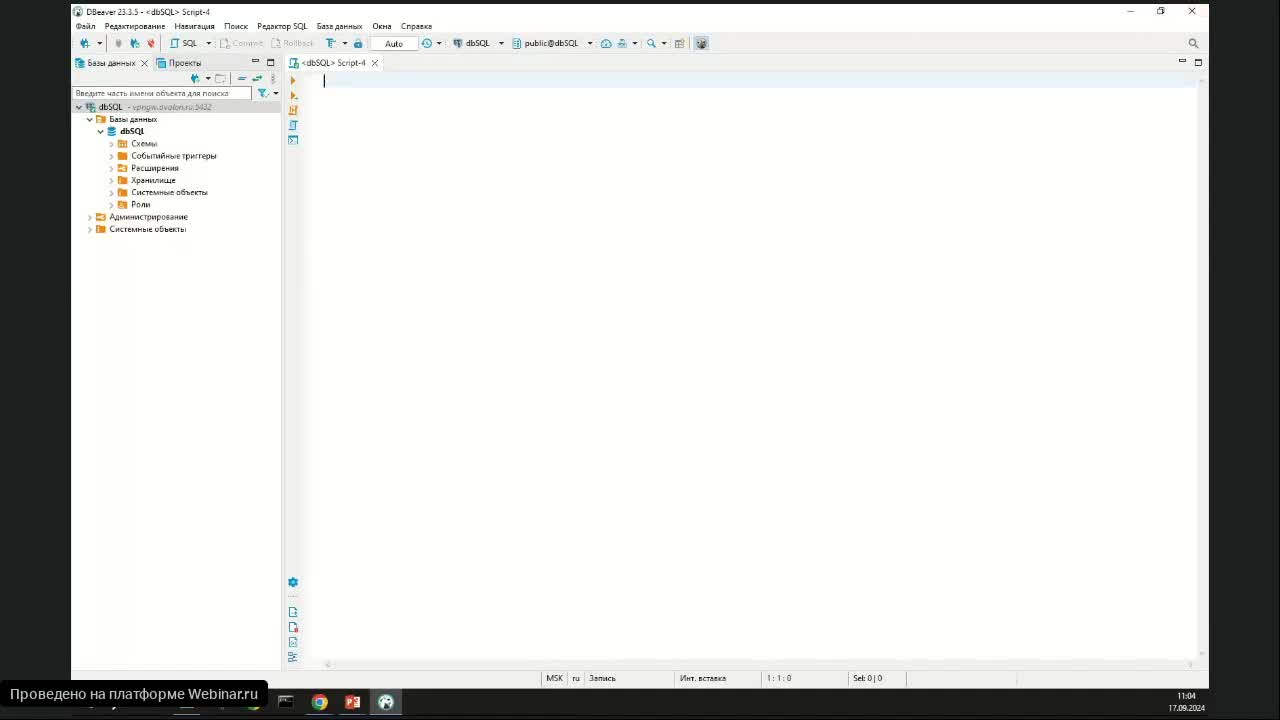Click the new folder icon in navigator toolbar

(220, 78)
